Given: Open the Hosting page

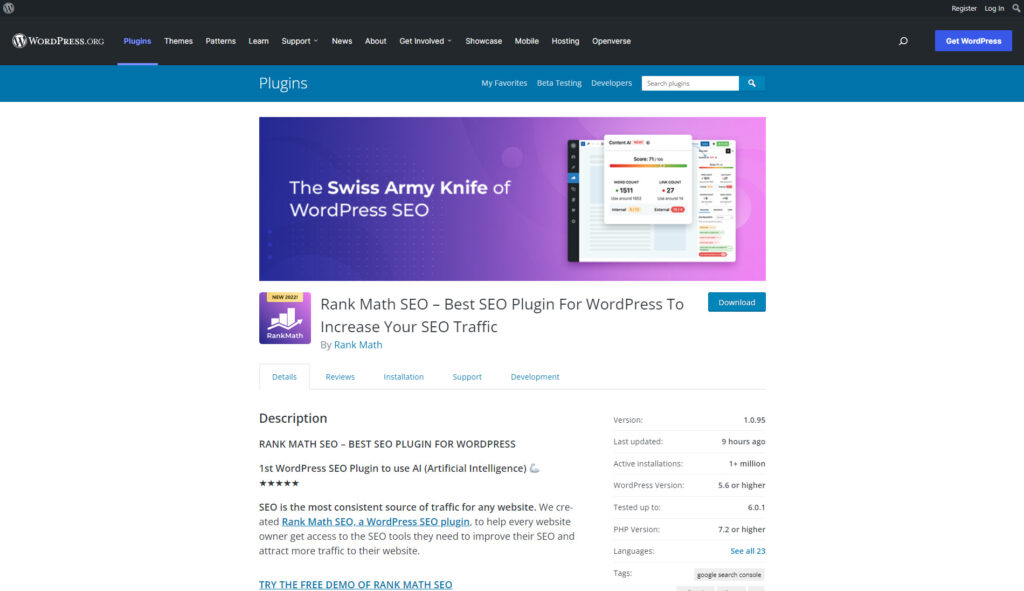Looking at the screenshot, I should (566, 41).
